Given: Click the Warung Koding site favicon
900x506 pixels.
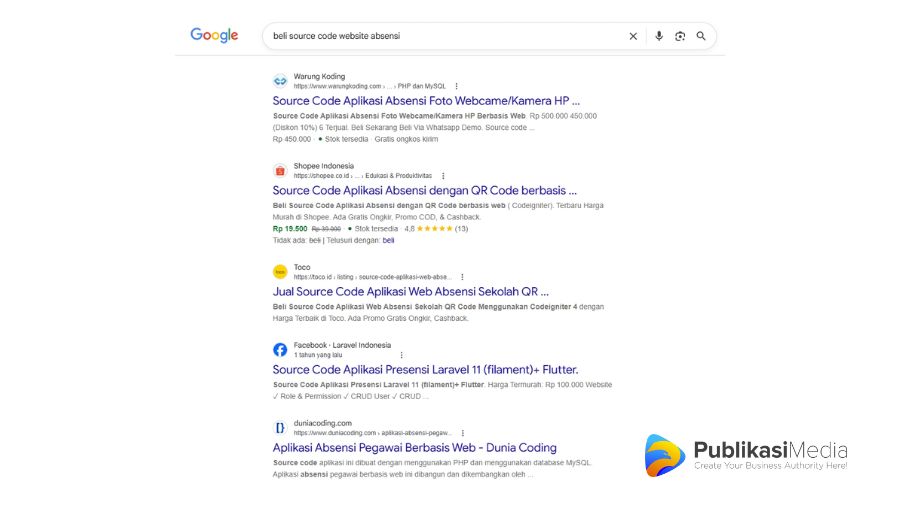Looking at the screenshot, I should pos(280,81).
